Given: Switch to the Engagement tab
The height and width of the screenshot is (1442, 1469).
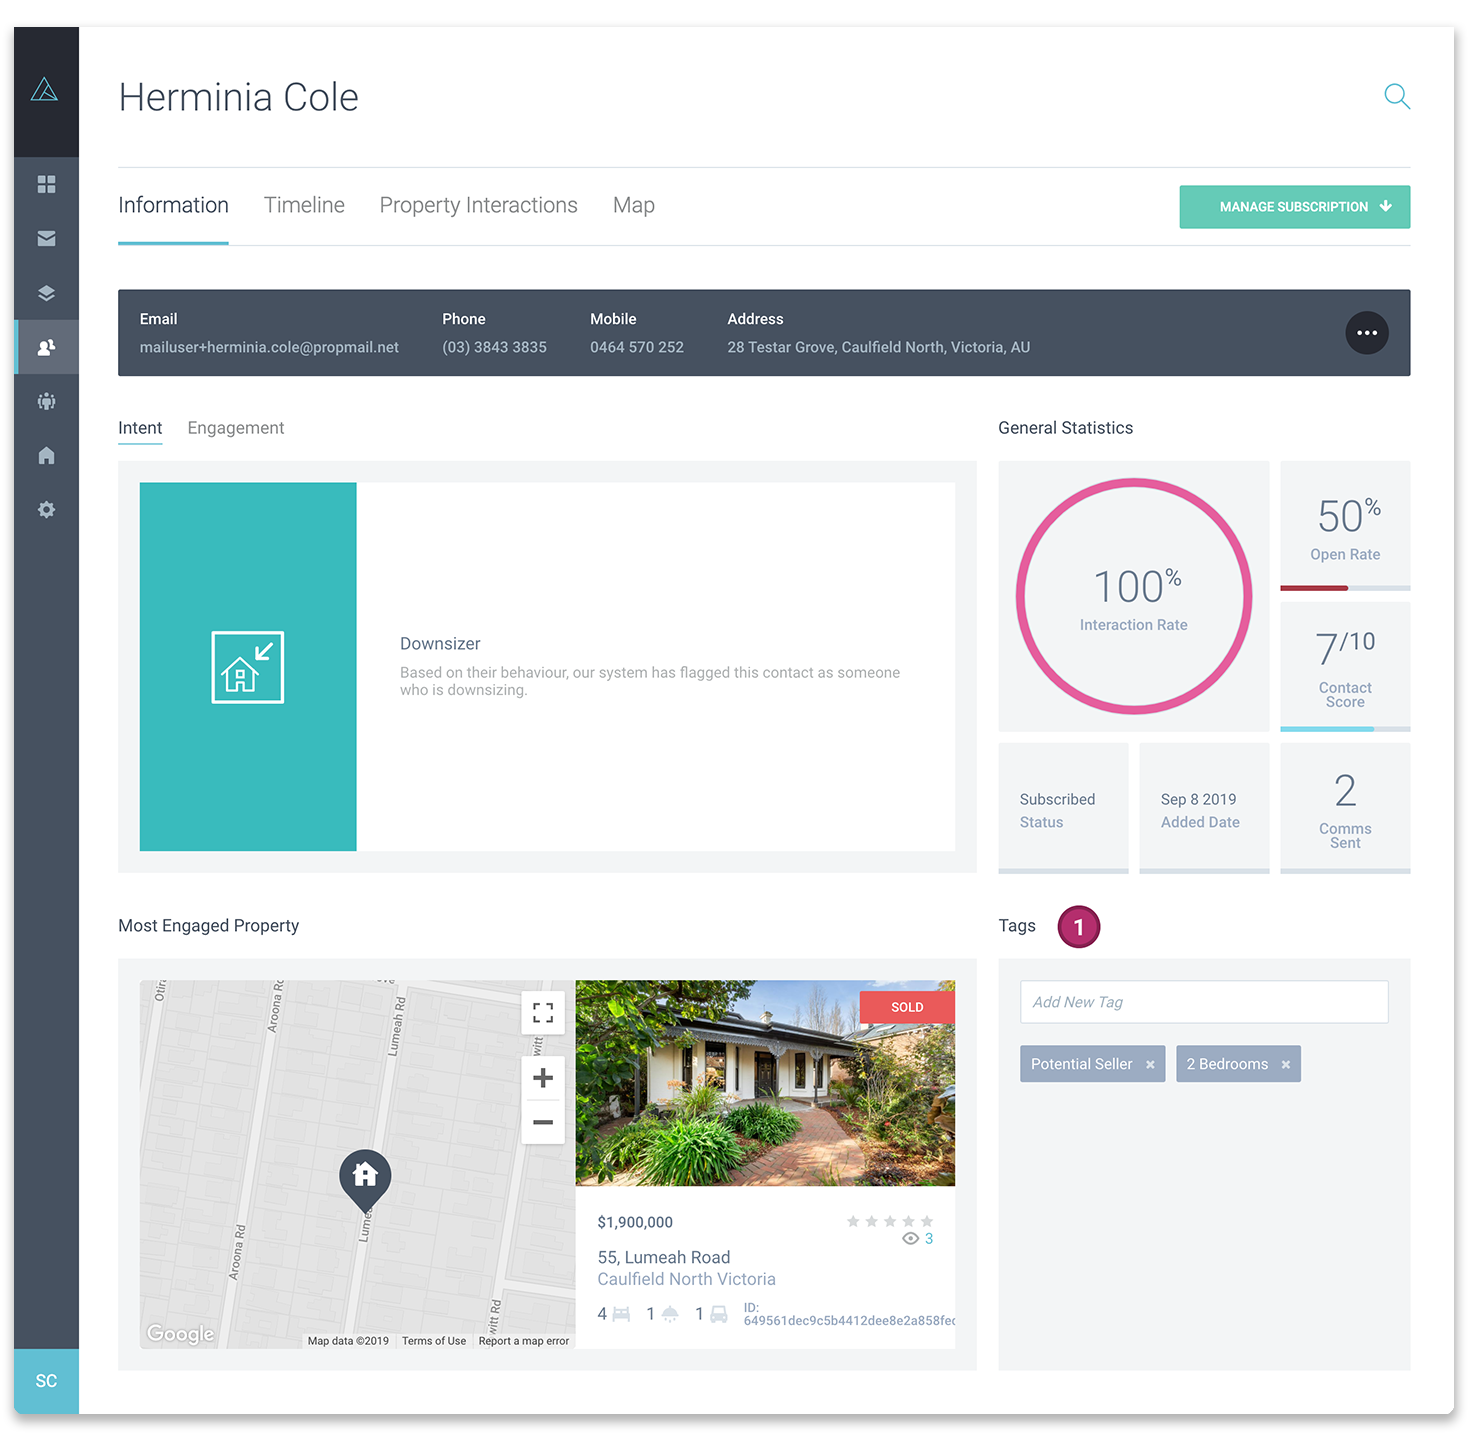Looking at the screenshot, I should [236, 428].
